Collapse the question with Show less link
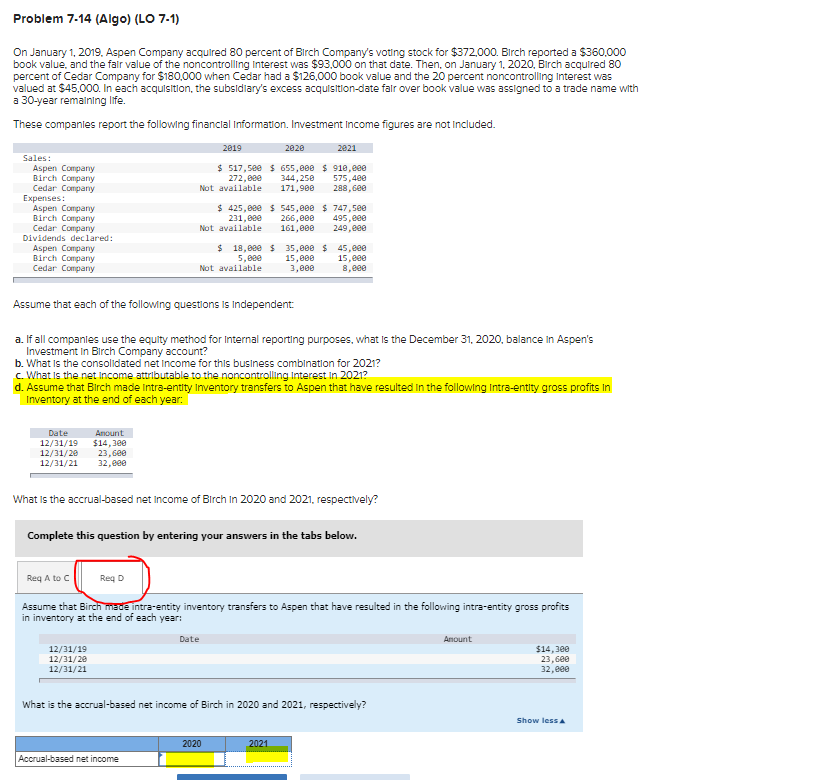This screenshot has width=838, height=780. point(540,721)
